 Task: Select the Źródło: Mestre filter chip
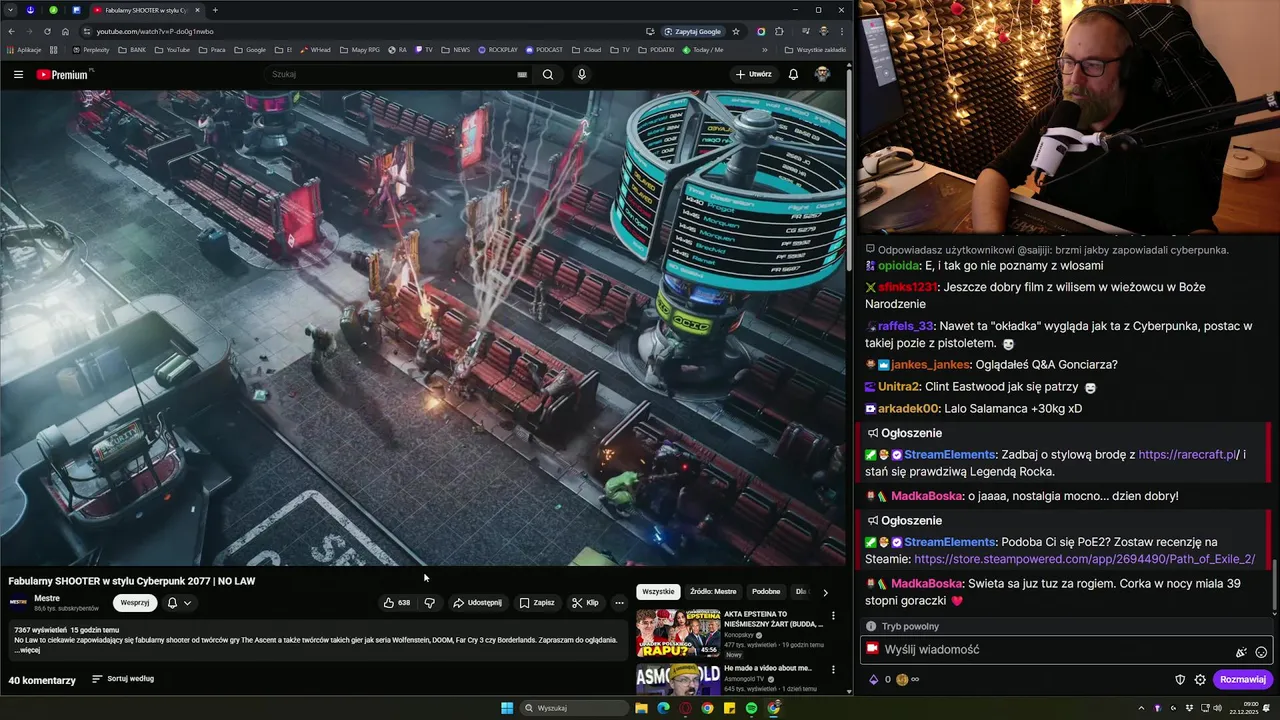point(713,592)
